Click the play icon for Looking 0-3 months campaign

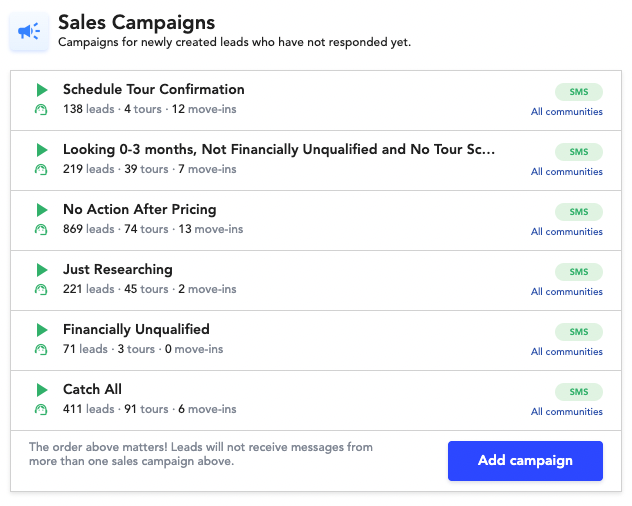coord(42,150)
